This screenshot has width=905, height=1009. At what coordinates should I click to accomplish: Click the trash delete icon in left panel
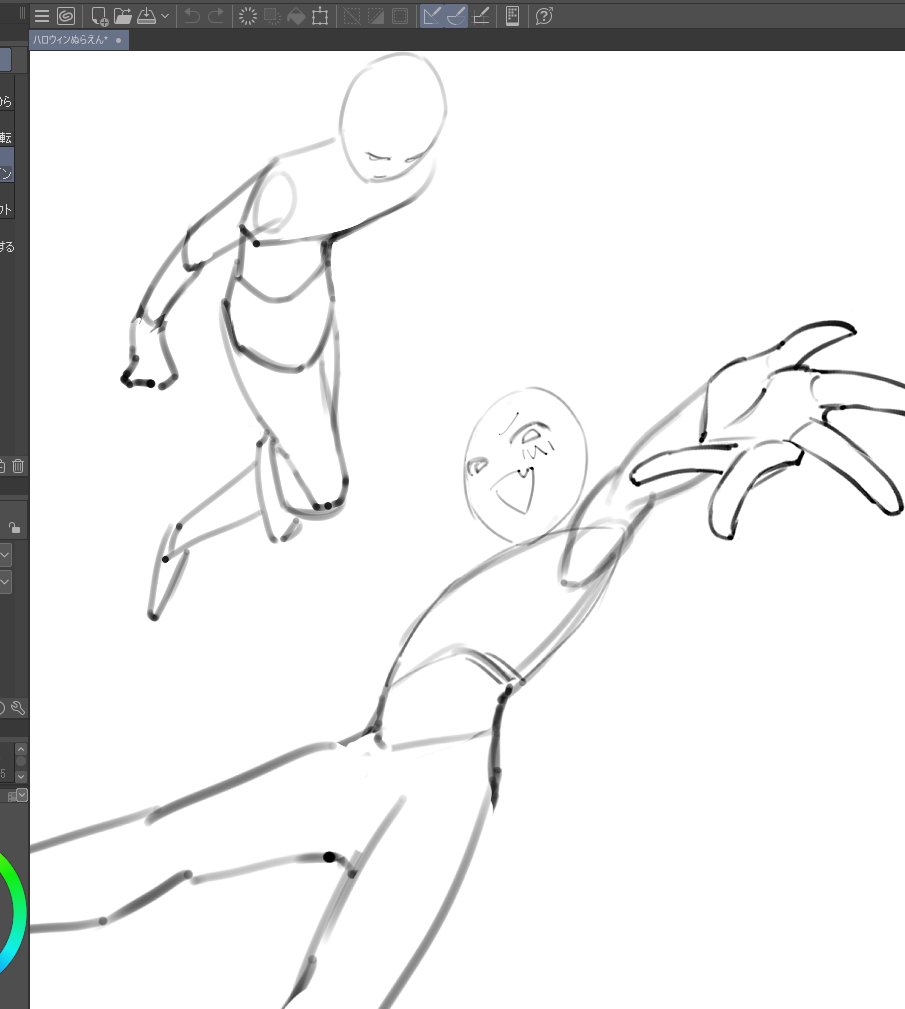[18, 466]
